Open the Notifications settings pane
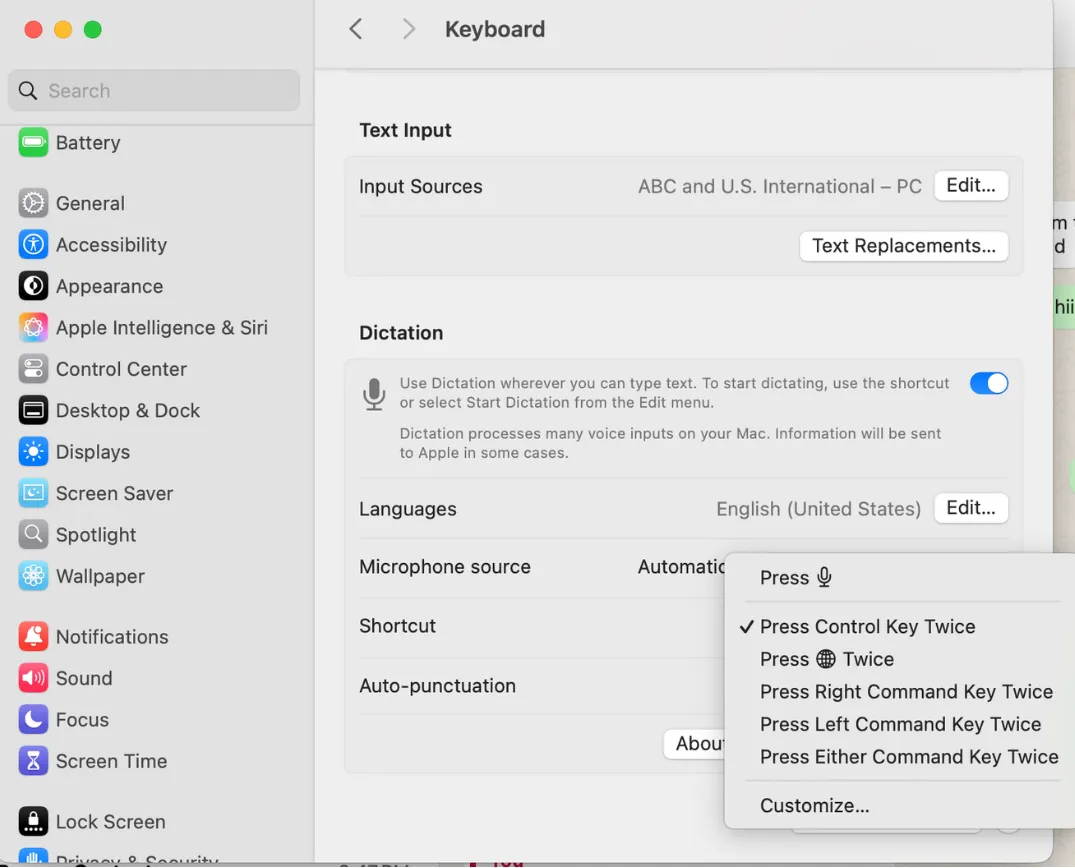Viewport: 1075px width, 868px height. [112, 636]
